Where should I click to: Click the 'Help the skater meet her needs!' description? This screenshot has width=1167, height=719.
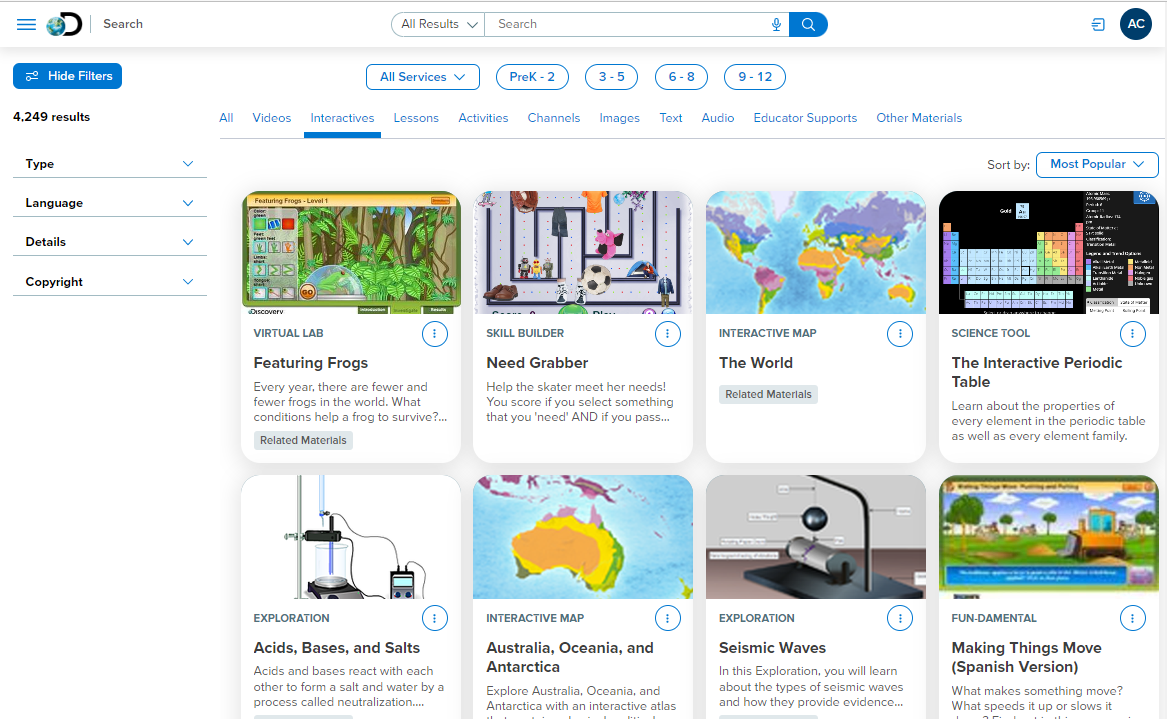pyautogui.click(x=580, y=402)
